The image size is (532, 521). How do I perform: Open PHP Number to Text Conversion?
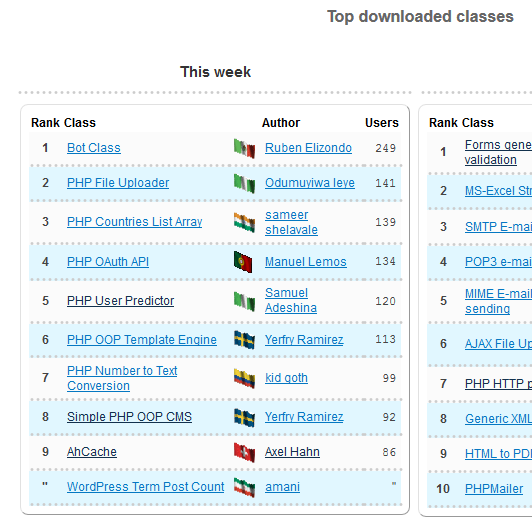pos(122,378)
